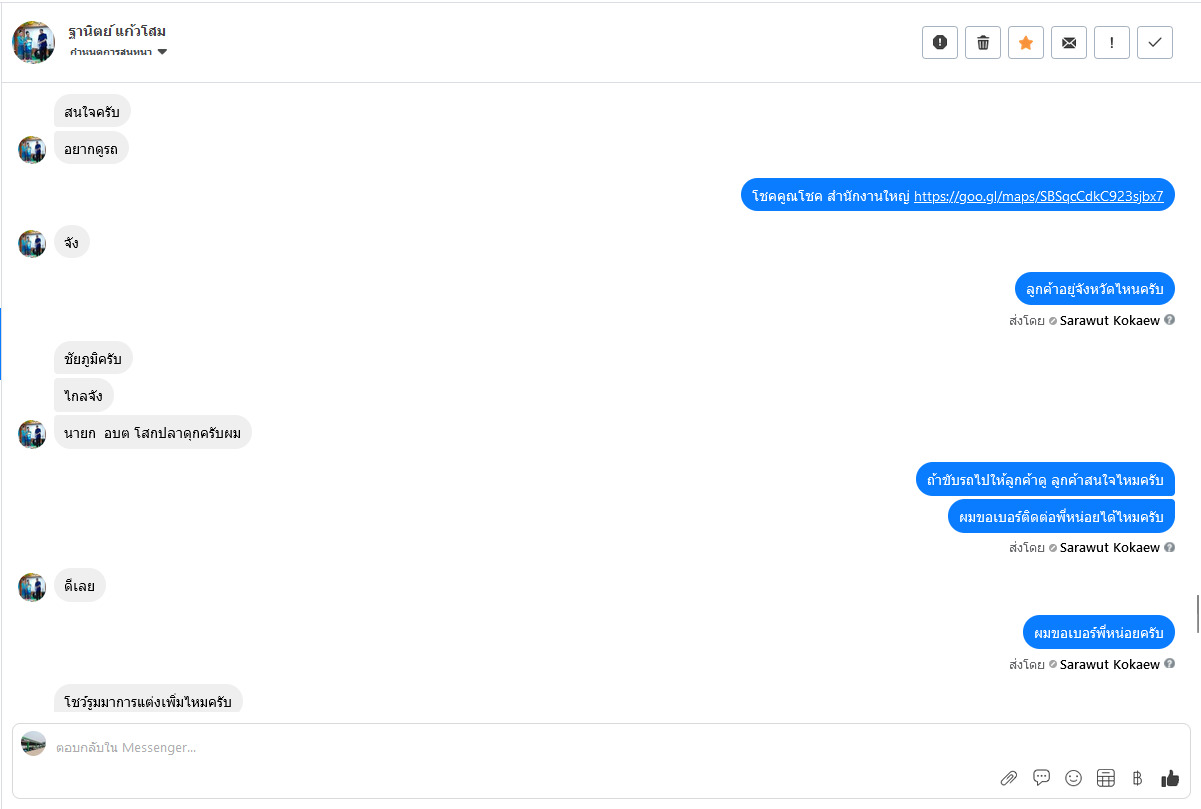Image resolution: width=1201 pixels, height=809 pixels.
Task: Send a thumbs-up like
Action: pyautogui.click(x=1170, y=778)
